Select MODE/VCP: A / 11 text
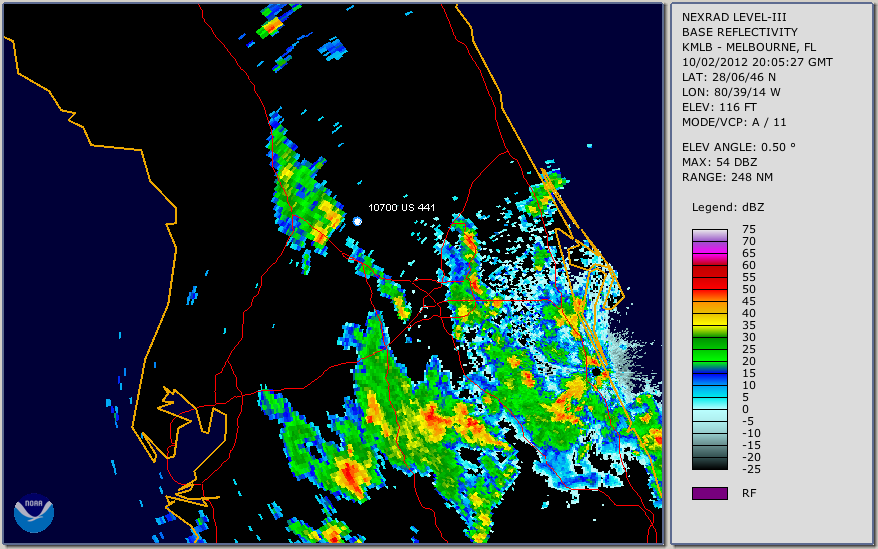Image resolution: width=878 pixels, height=549 pixels. 734,122
